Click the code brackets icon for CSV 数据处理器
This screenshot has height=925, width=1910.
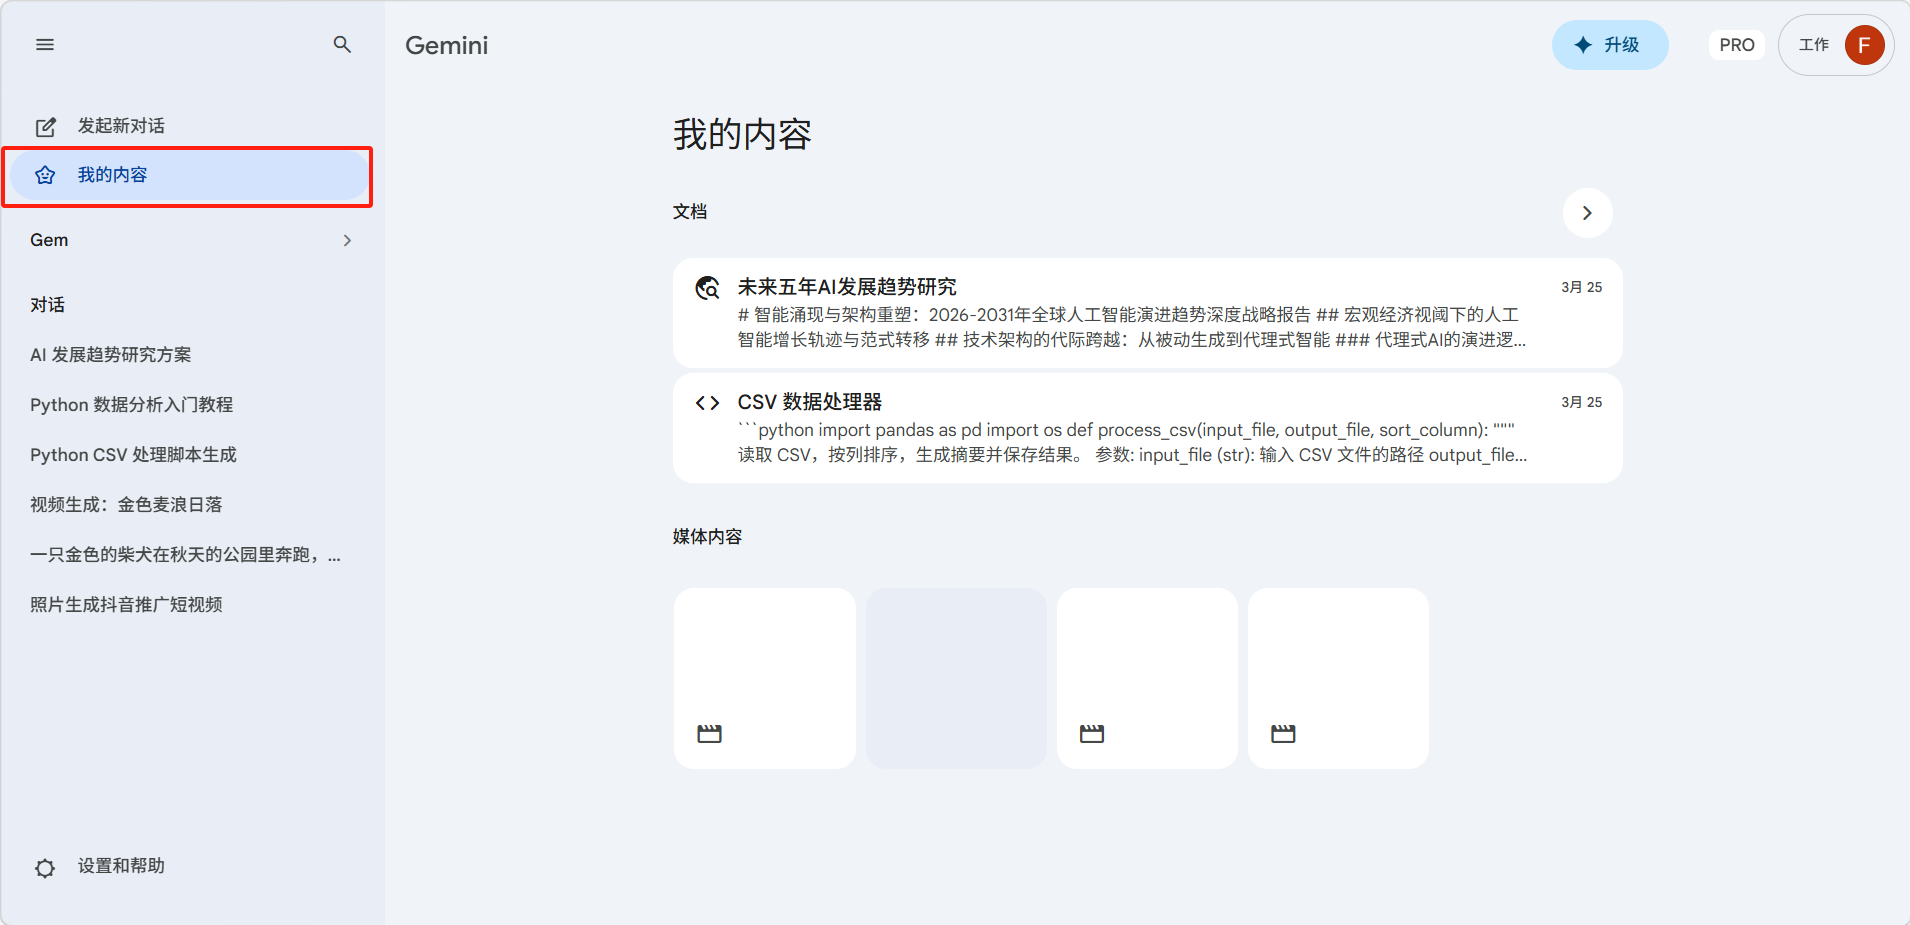(708, 403)
